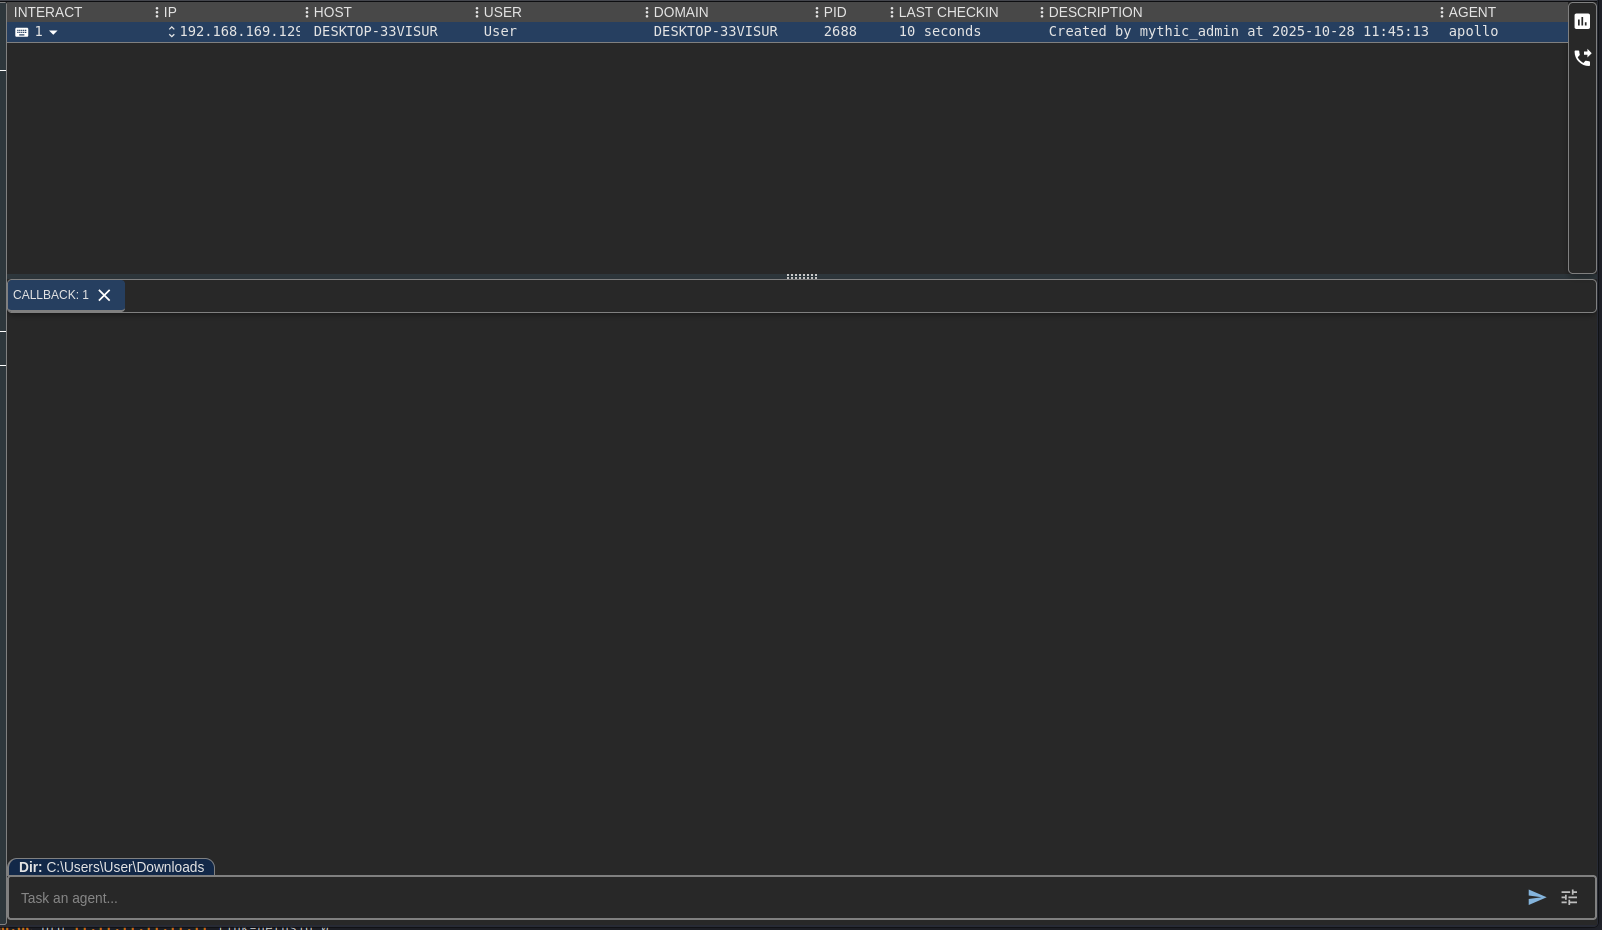This screenshot has height=930, width=1602.
Task: Toggle the IP address selector arrows
Action: [x=172, y=32]
